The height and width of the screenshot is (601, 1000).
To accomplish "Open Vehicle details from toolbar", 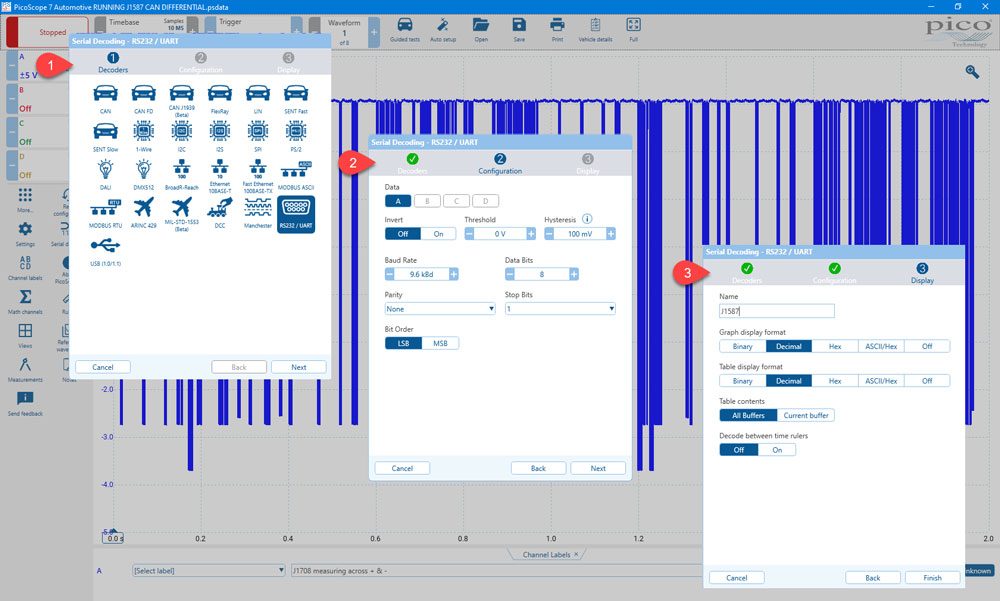I will tap(595, 29).
